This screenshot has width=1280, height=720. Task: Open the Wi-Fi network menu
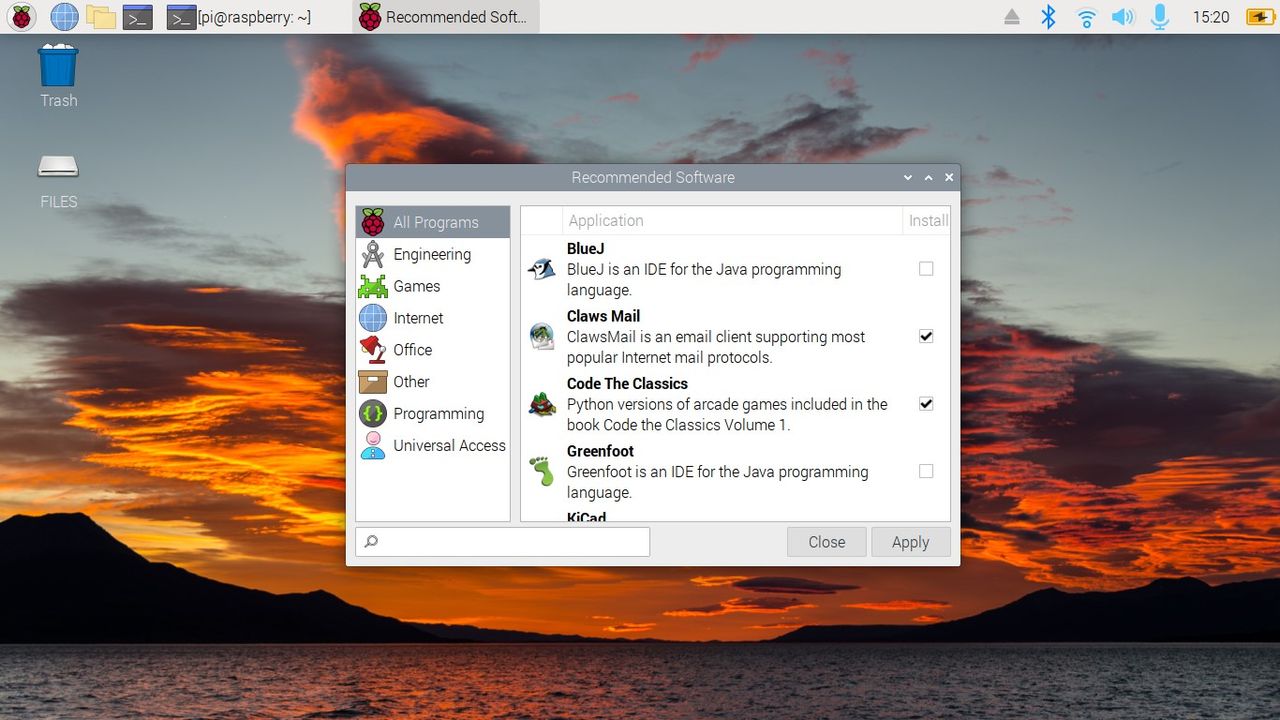1086,17
